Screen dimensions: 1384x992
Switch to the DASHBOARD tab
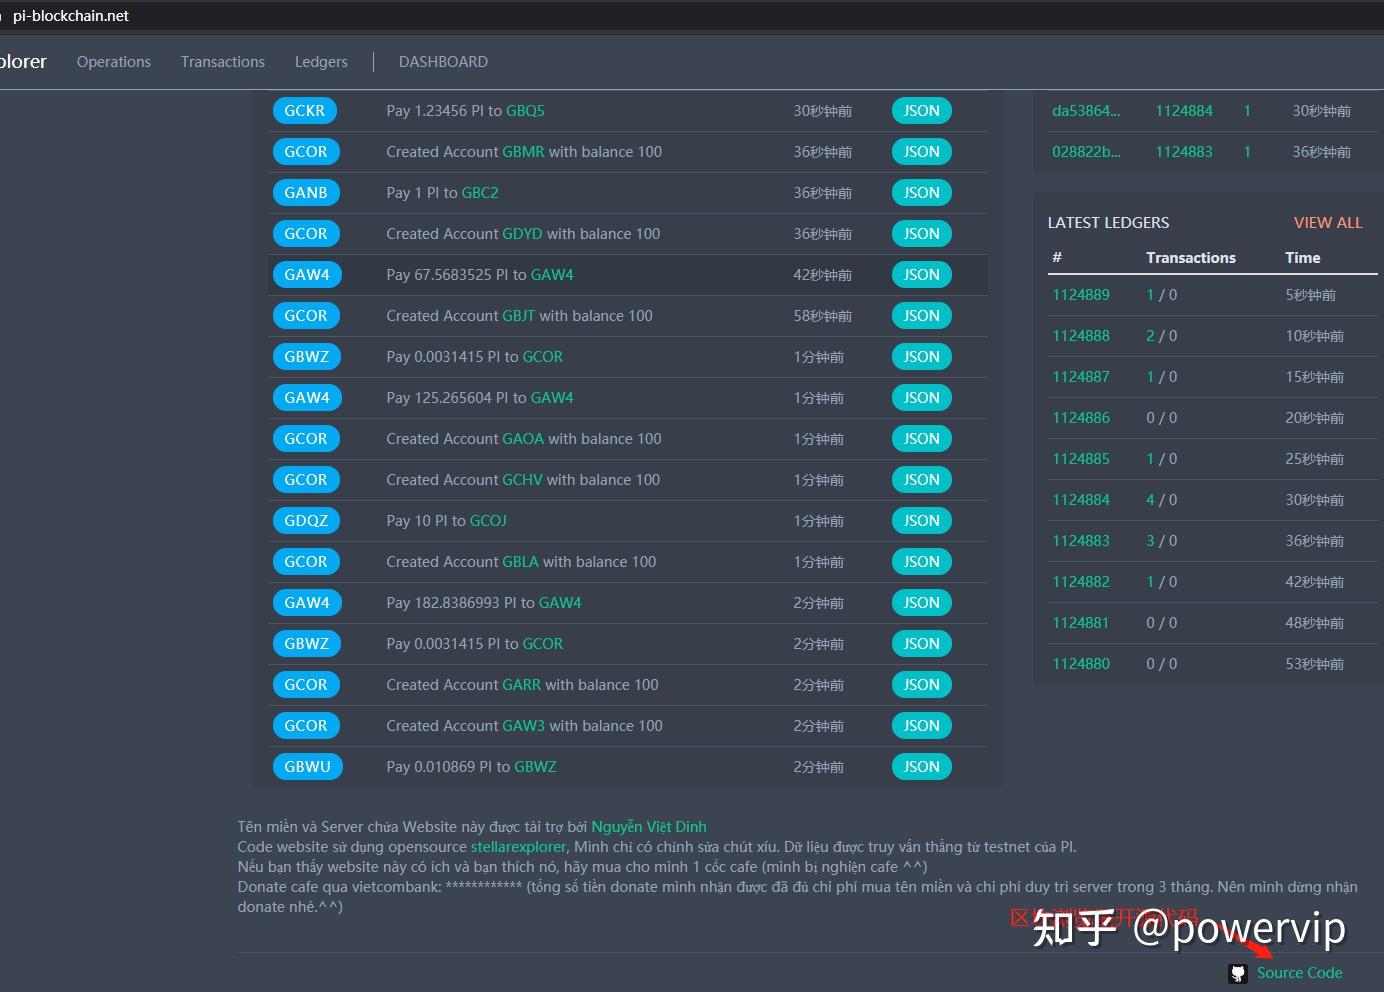[443, 62]
